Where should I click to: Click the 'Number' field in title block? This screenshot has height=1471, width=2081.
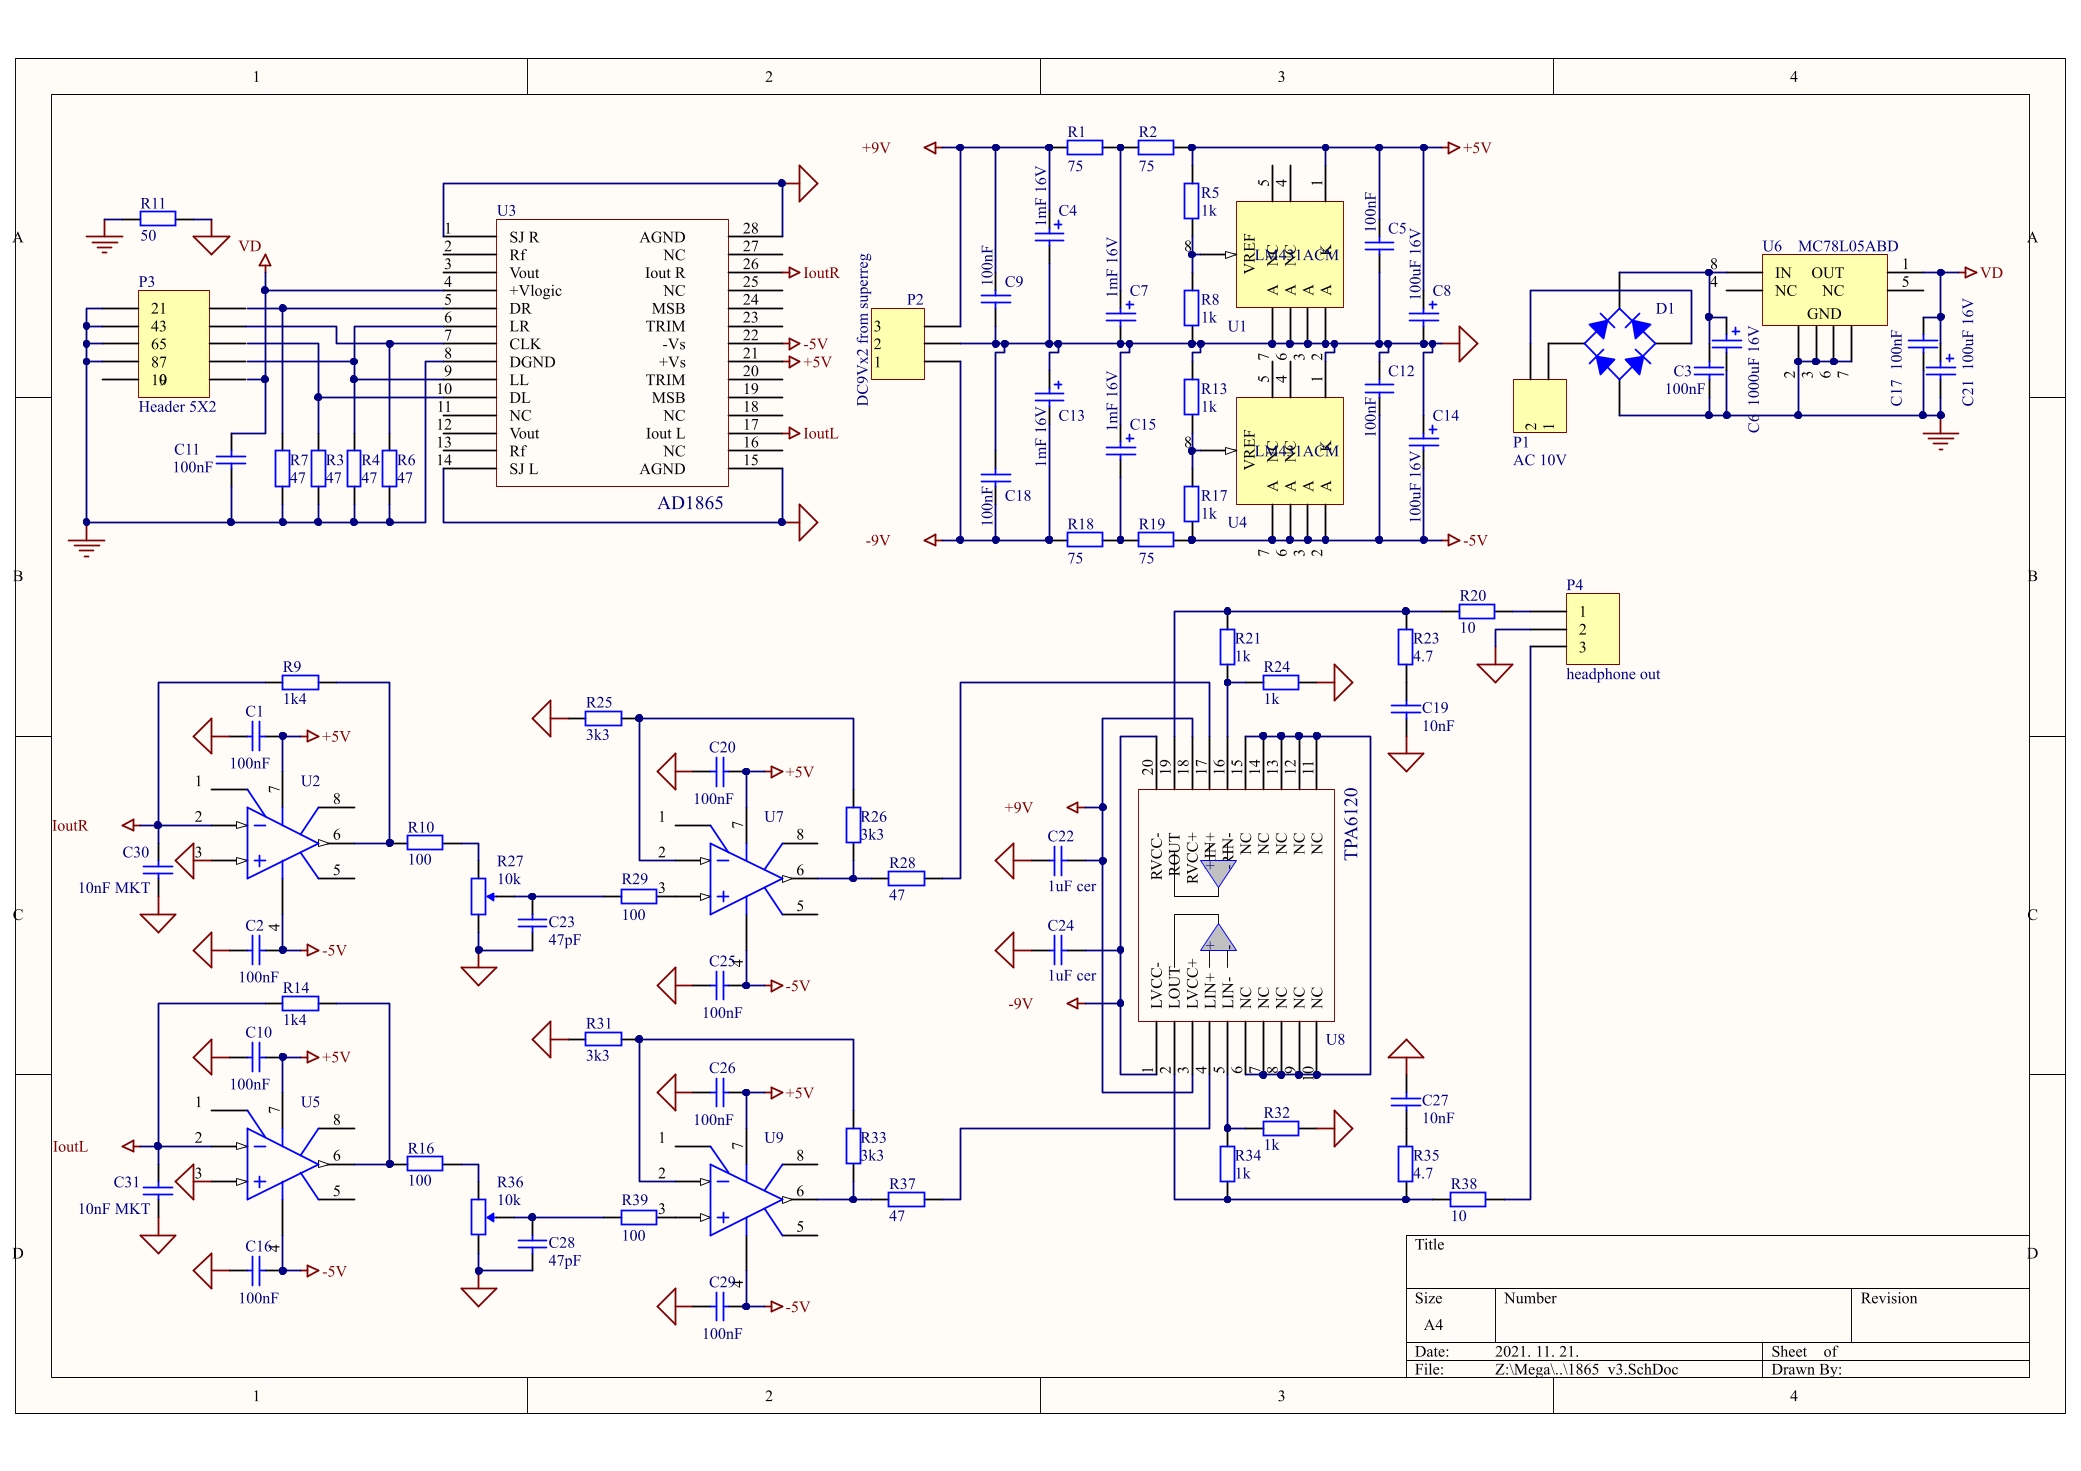(x=1673, y=1315)
